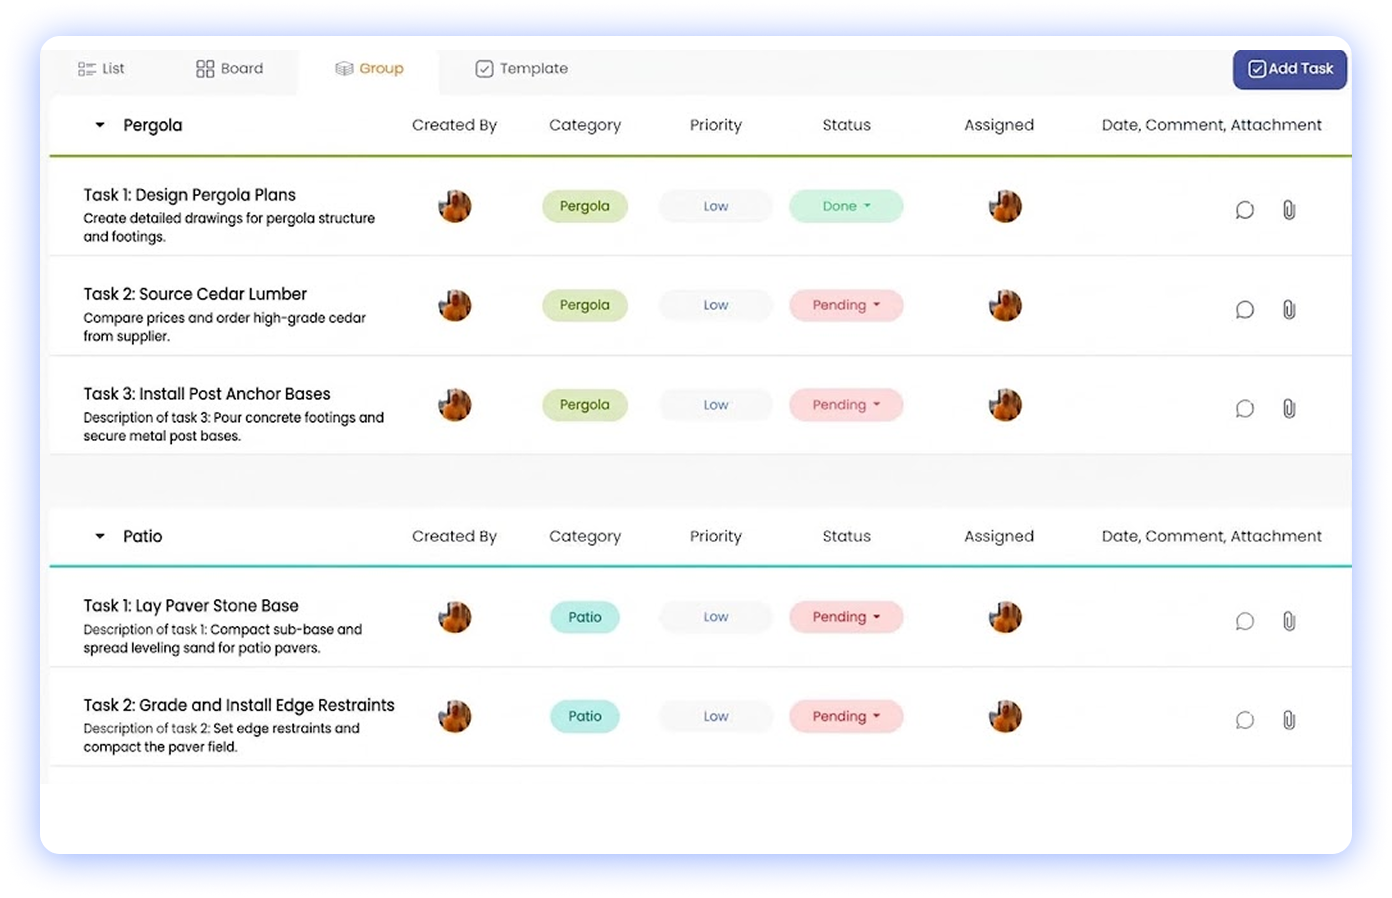Open comments for Install Post Anchor Bases
This screenshot has height=898, width=1392.
point(1244,409)
